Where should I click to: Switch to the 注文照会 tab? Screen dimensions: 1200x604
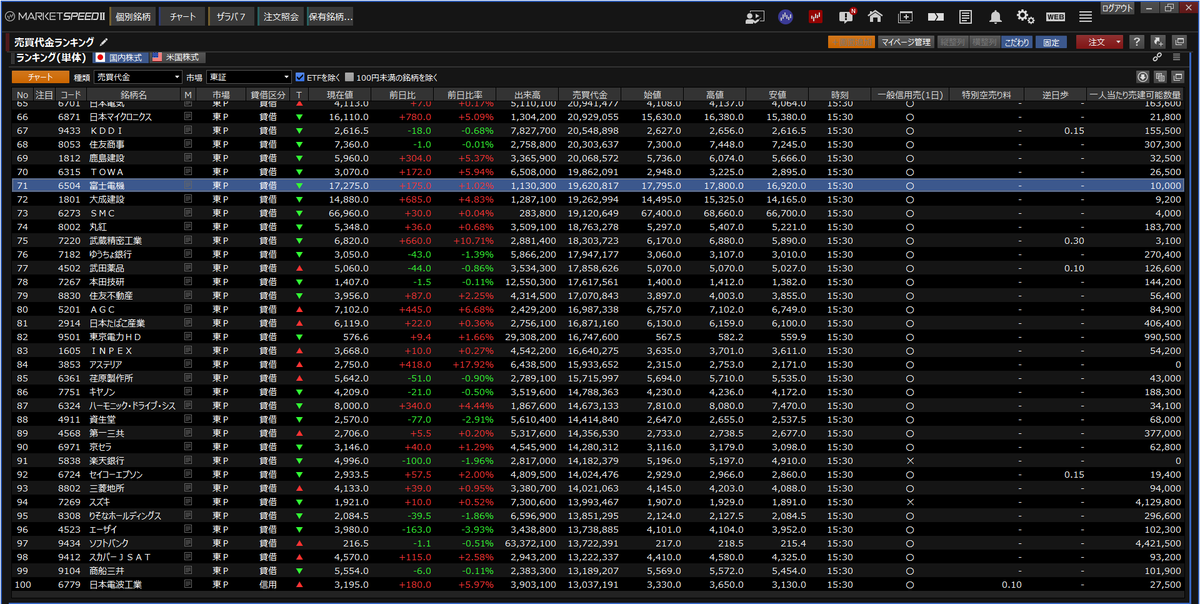pyautogui.click(x=281, y=17)
